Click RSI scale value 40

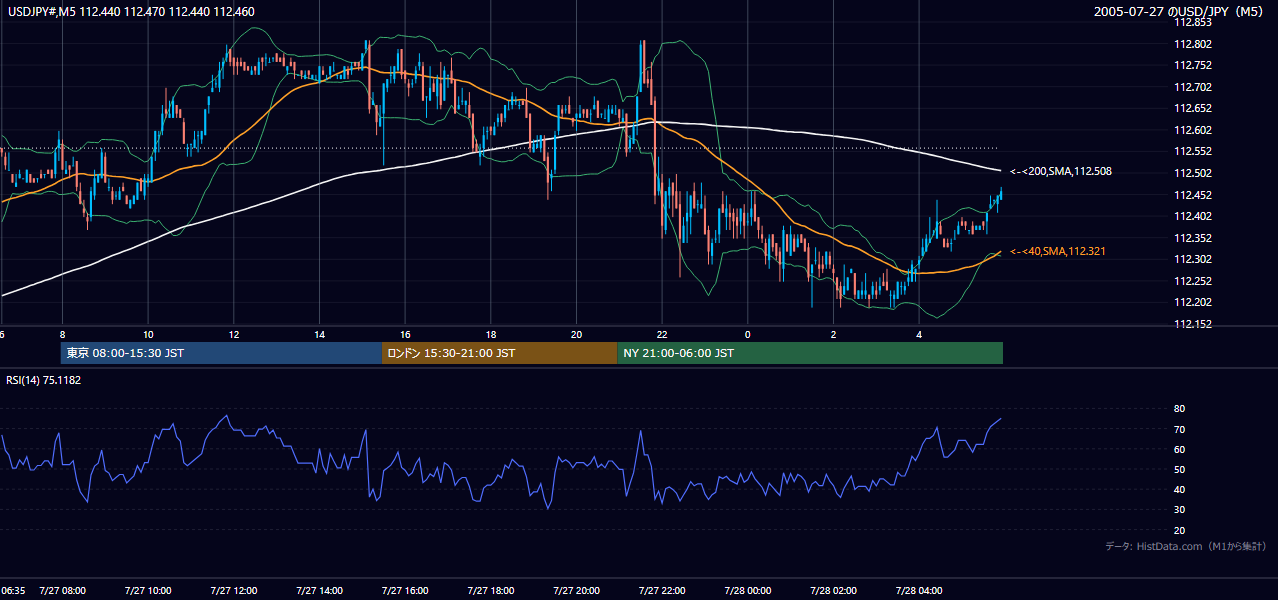pos(1180,489)
